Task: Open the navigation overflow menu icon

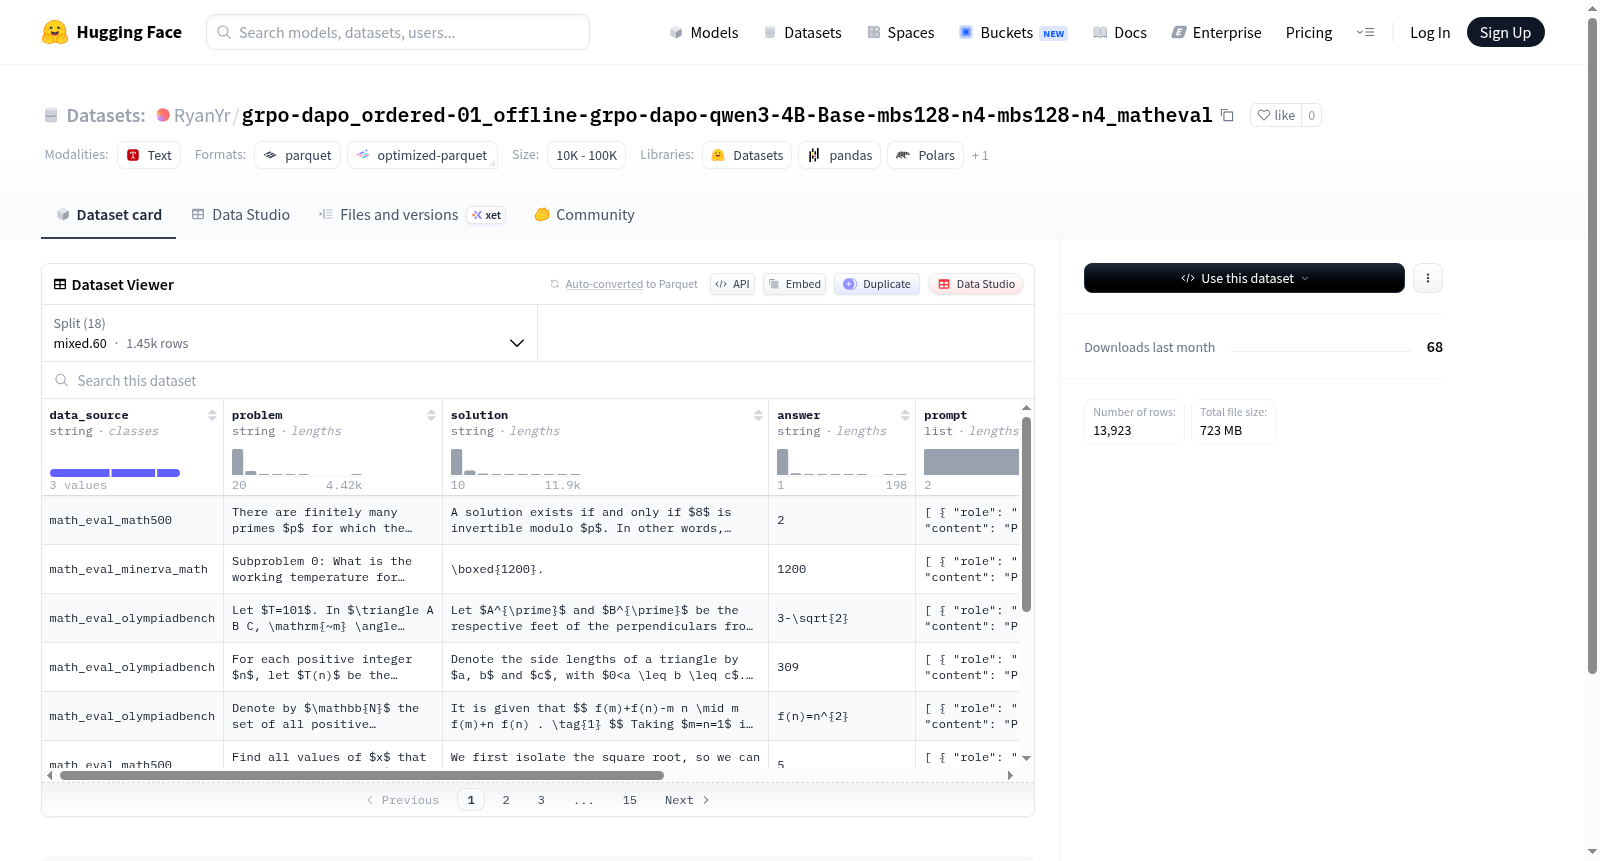Action: [x=1365, y=32]
